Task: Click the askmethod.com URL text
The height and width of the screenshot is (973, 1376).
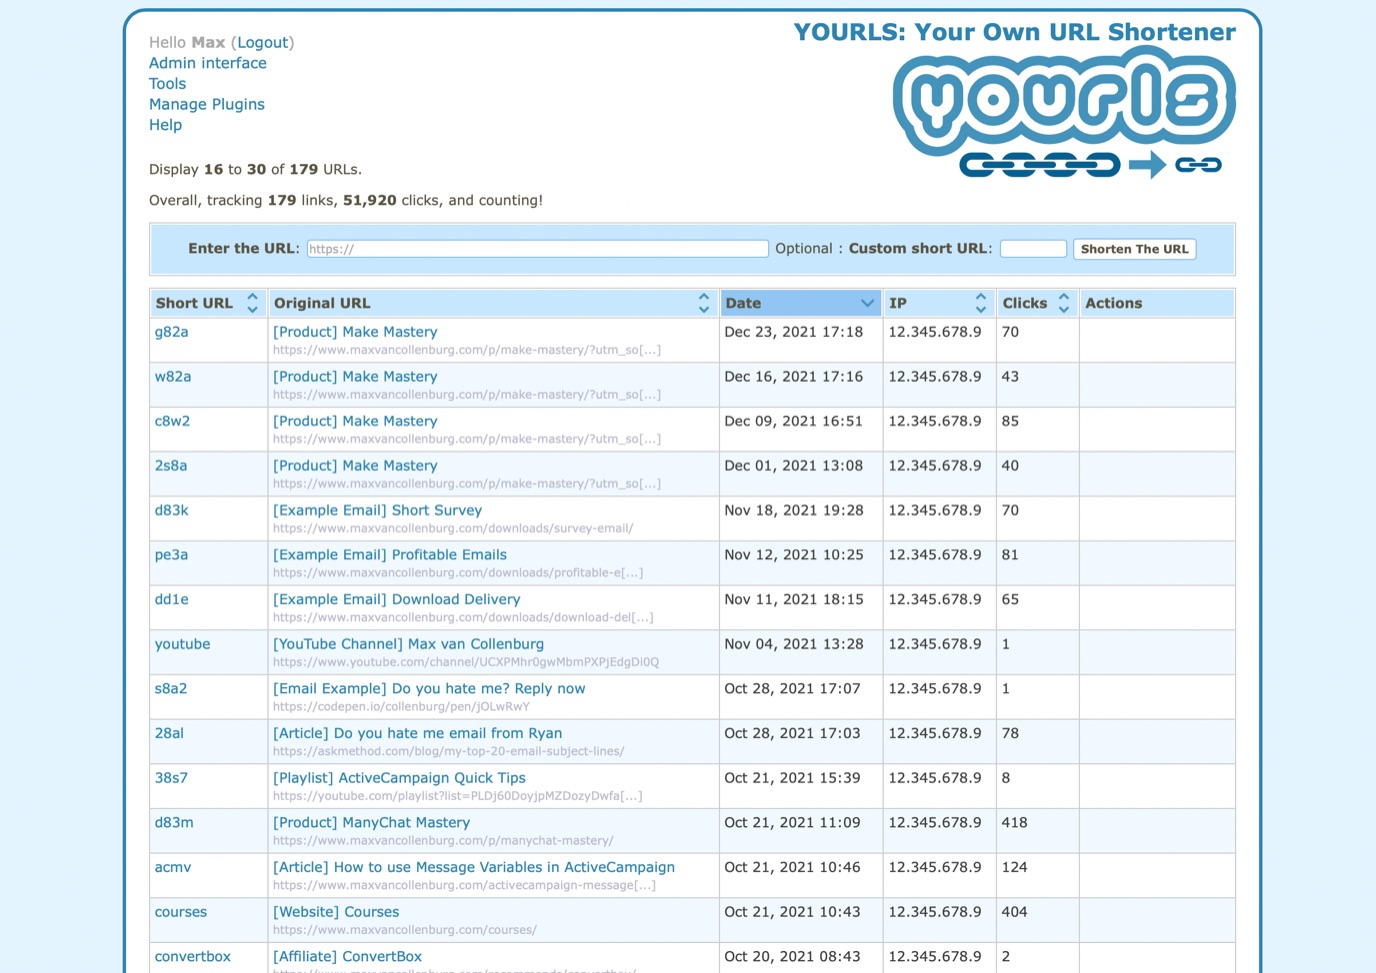Action: tap(448, 751)
